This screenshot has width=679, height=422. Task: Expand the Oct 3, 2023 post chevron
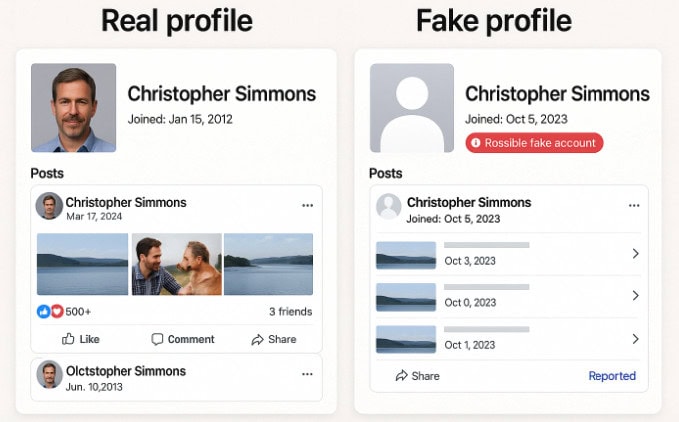(635, 254)
